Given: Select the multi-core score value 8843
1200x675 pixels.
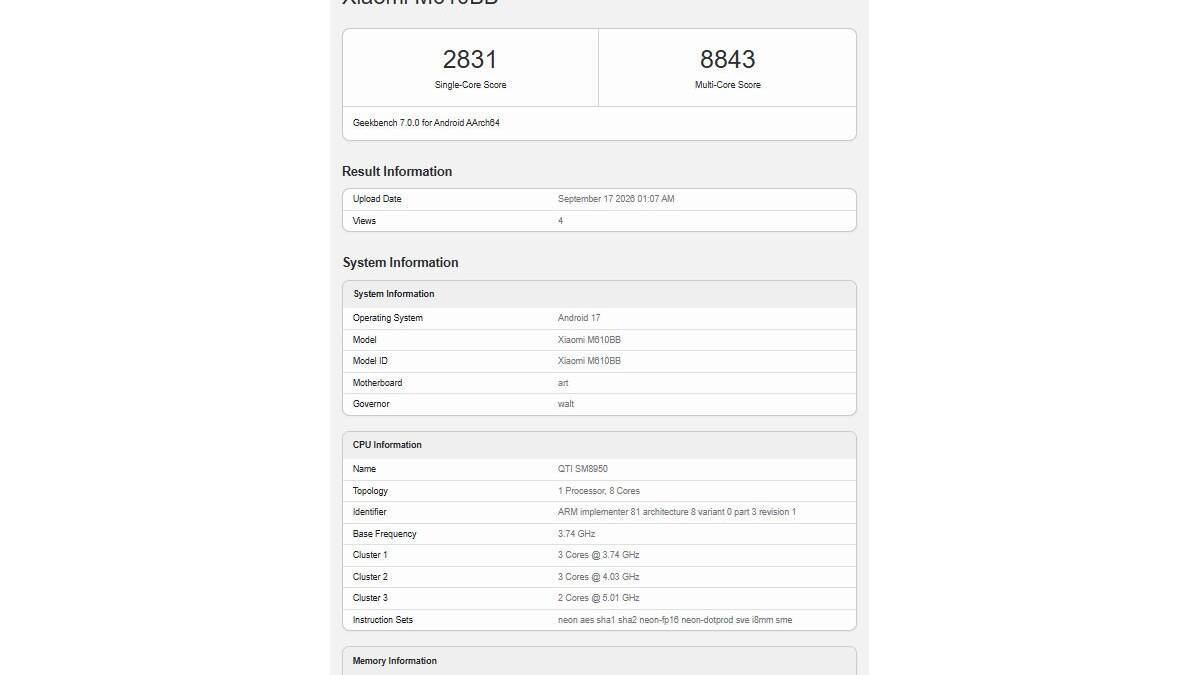Looking at the screenshot, I should [728, 59].
